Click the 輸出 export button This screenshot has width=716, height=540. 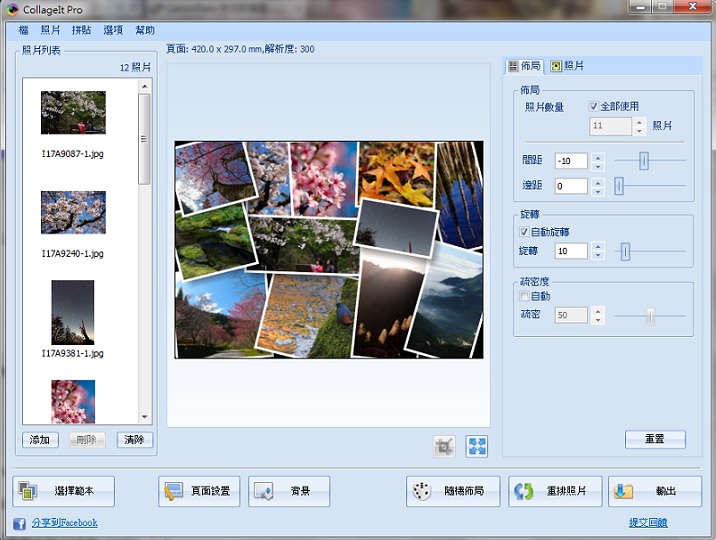(655, 491)
